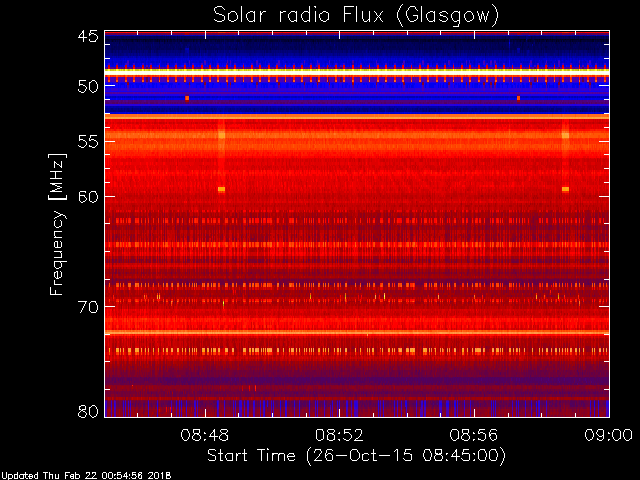640x480 pixels.
Task: Click the 70 frequency tick label
Action: click(x=88, y=307)
